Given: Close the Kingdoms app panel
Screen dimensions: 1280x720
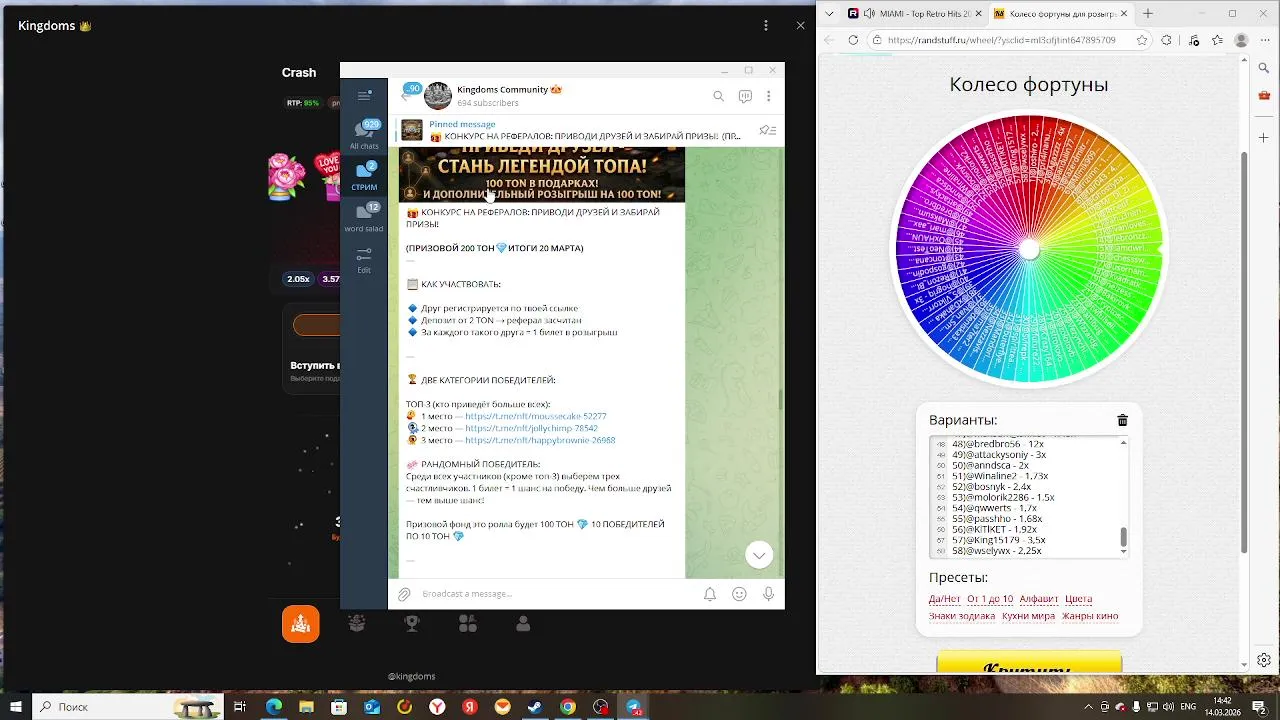Looking at the screenshot, I should (x=800, y=25).
